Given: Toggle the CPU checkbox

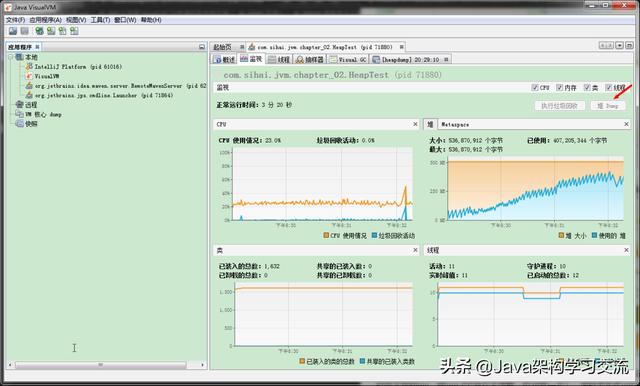Looking at the screenshot, I should [x=534, y=88].
